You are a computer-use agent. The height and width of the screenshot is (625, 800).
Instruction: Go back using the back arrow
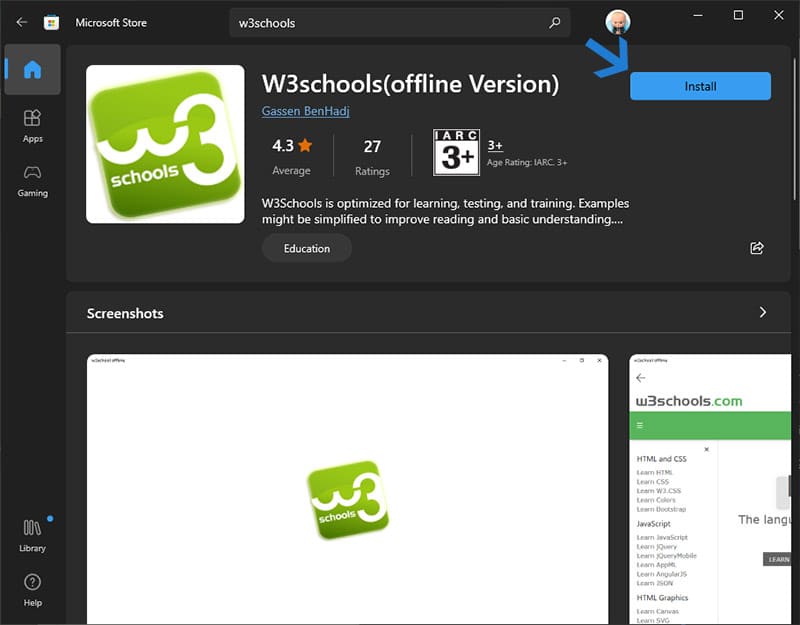click(21, 22)
